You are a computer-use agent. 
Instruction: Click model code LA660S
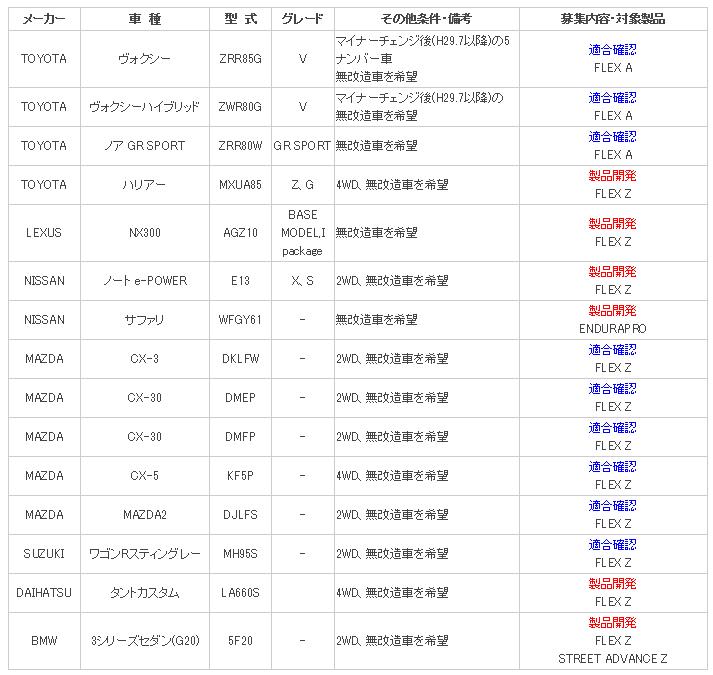[240, 593]
